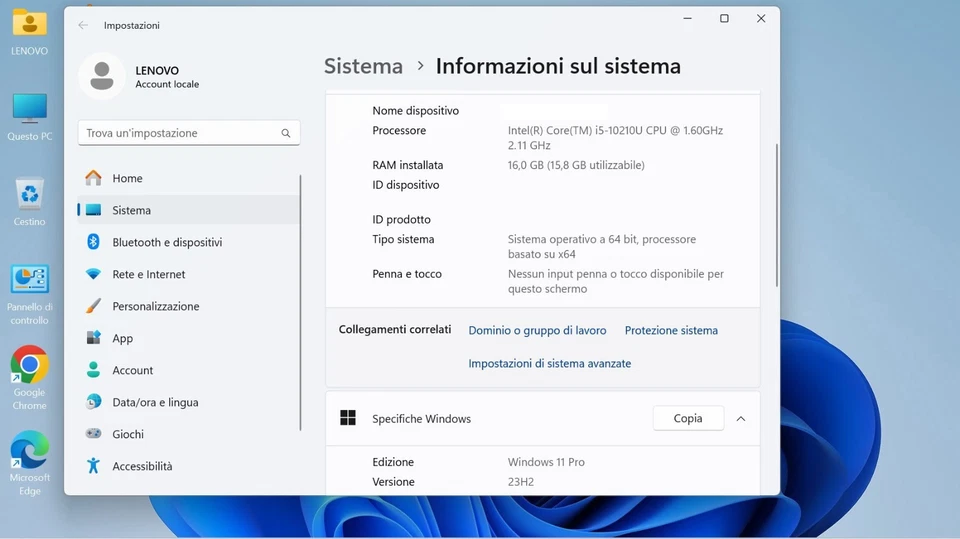The image size is (960, 539).
Task: Click the App icon in the sidebar
Action: [x=93, y=337]
